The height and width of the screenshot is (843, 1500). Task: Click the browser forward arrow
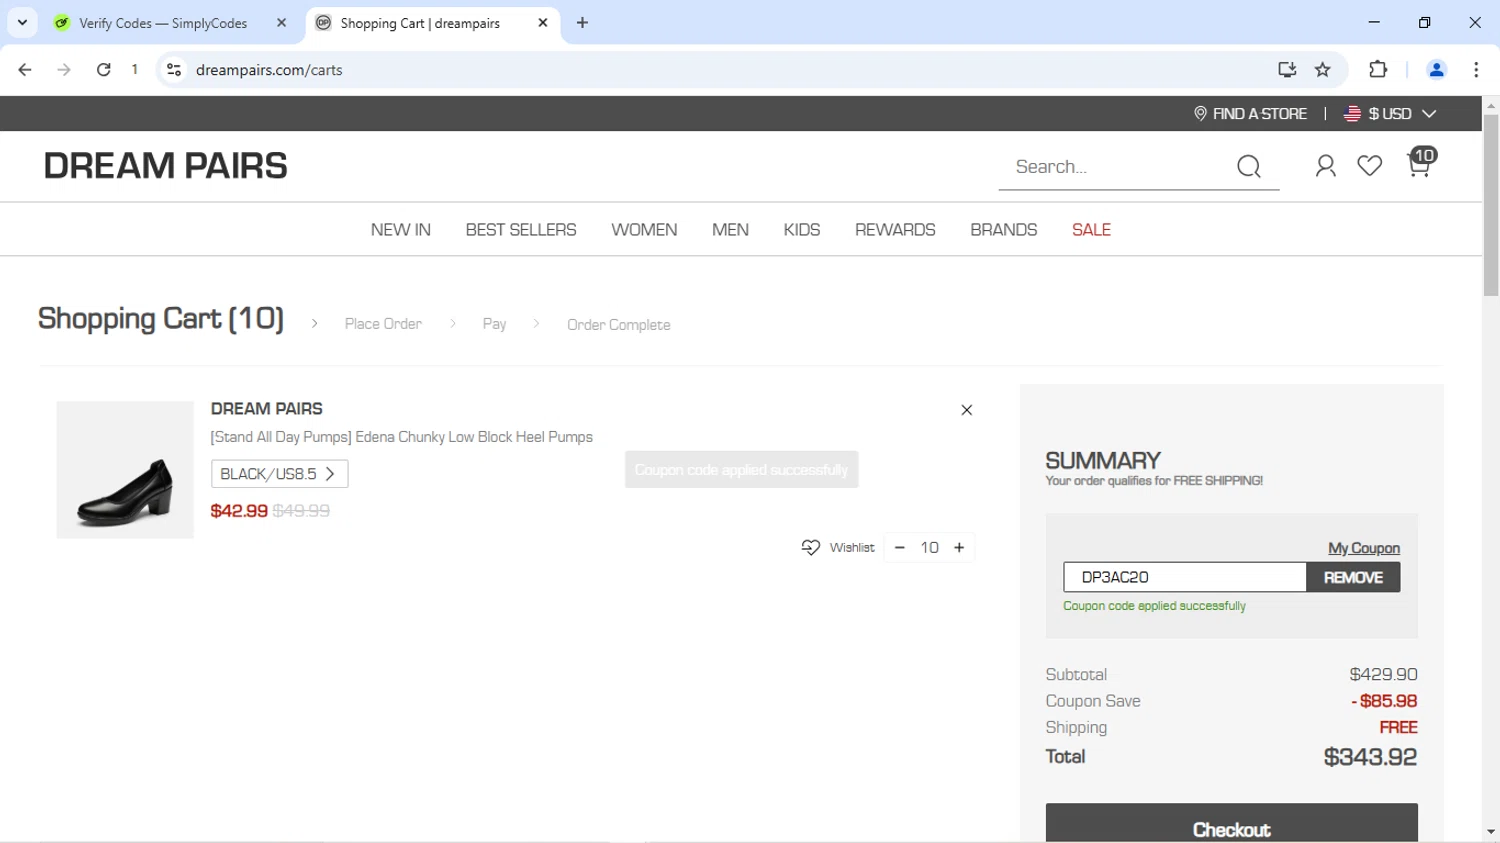pyautogui.click(x=64, y=70)
